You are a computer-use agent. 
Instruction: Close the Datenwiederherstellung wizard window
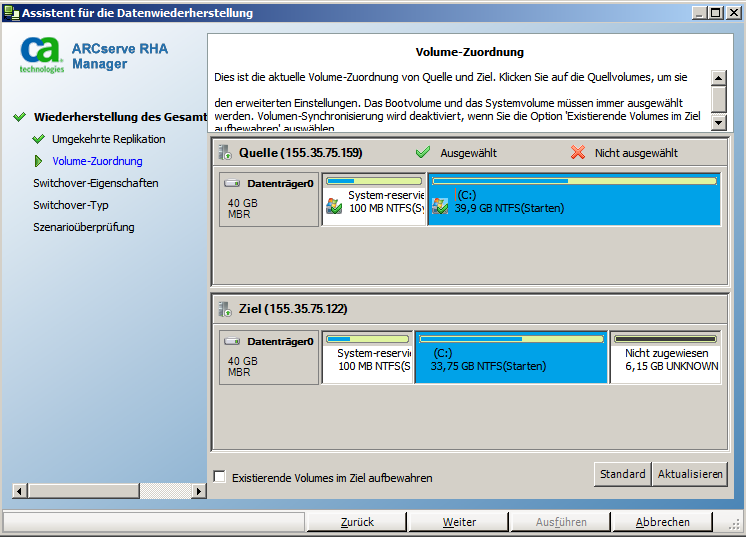click(x=734, y=13)
